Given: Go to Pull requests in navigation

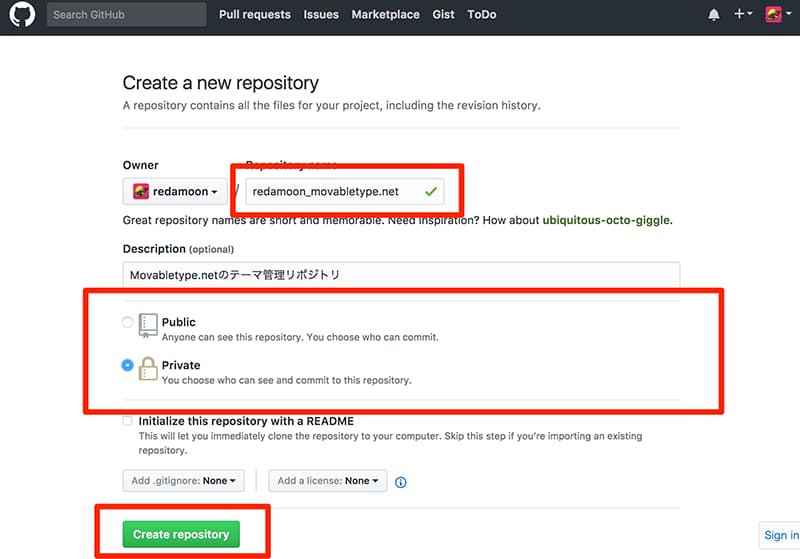Looking at the screenshot, I should pos(255,15).
